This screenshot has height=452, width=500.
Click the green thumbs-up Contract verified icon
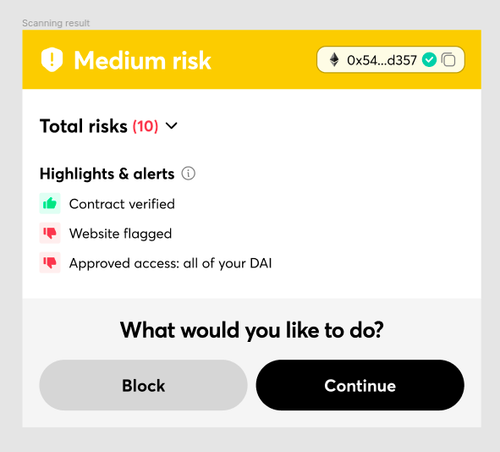(x=50, y=203)
